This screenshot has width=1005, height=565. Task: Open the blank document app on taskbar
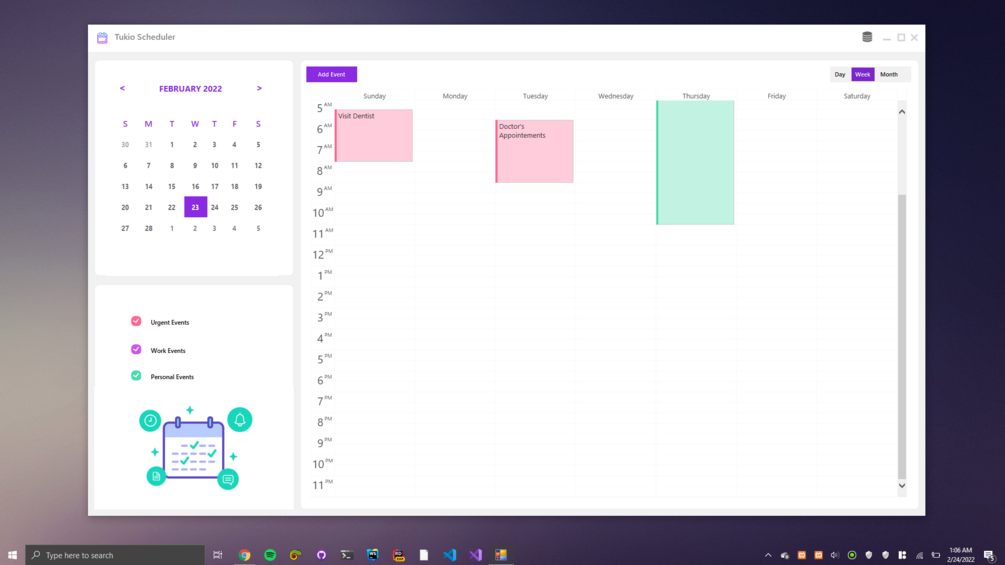point(424,555)
